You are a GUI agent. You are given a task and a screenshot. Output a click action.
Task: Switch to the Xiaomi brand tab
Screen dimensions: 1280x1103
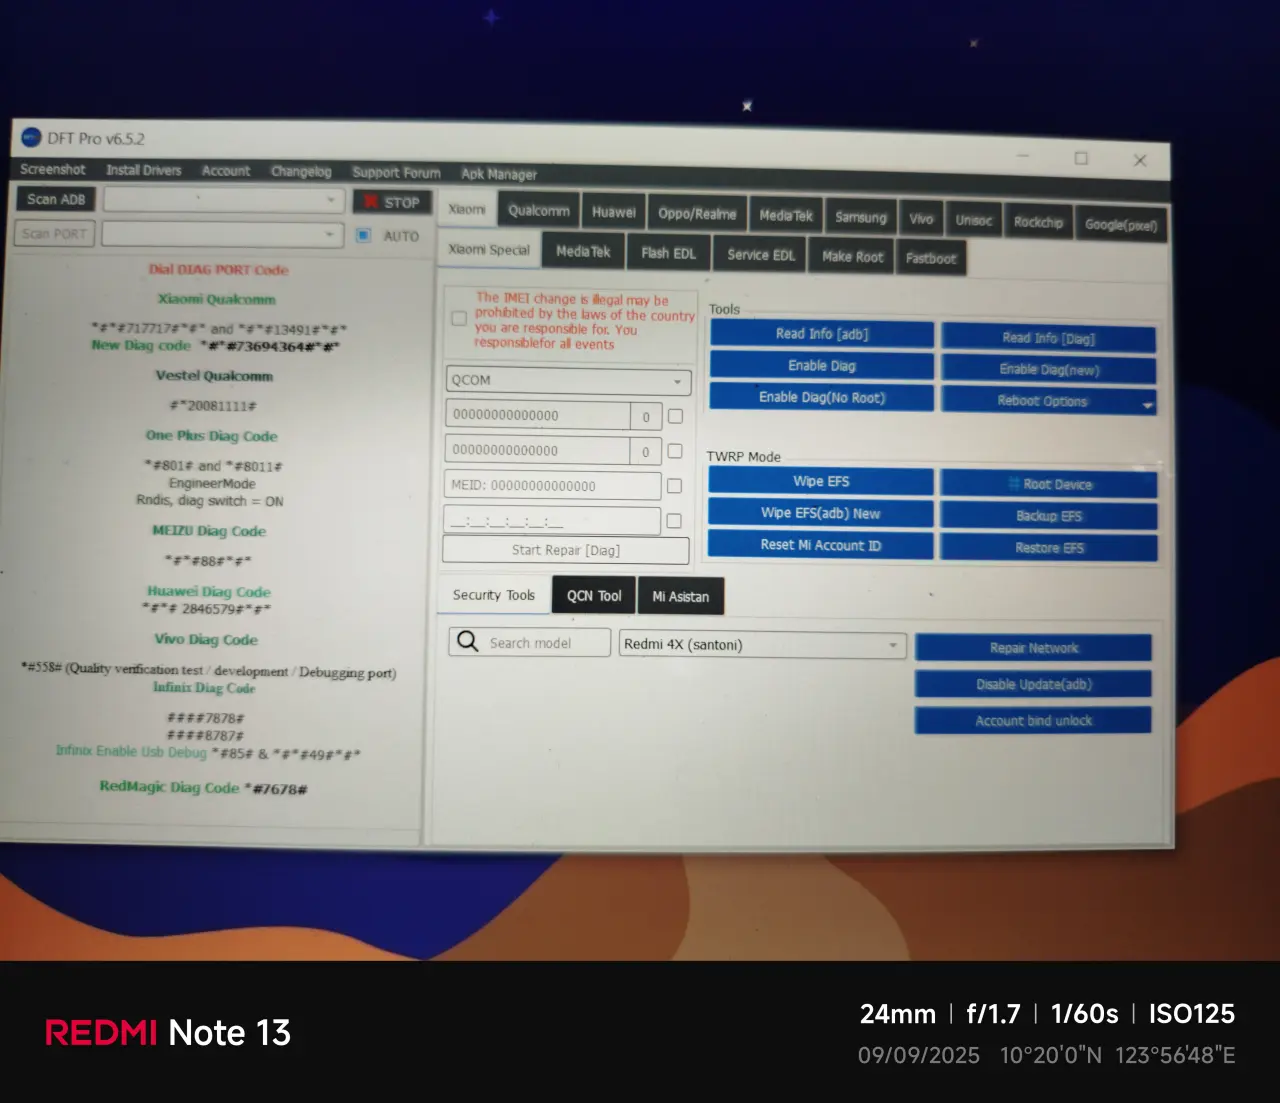tap(467, 209)
